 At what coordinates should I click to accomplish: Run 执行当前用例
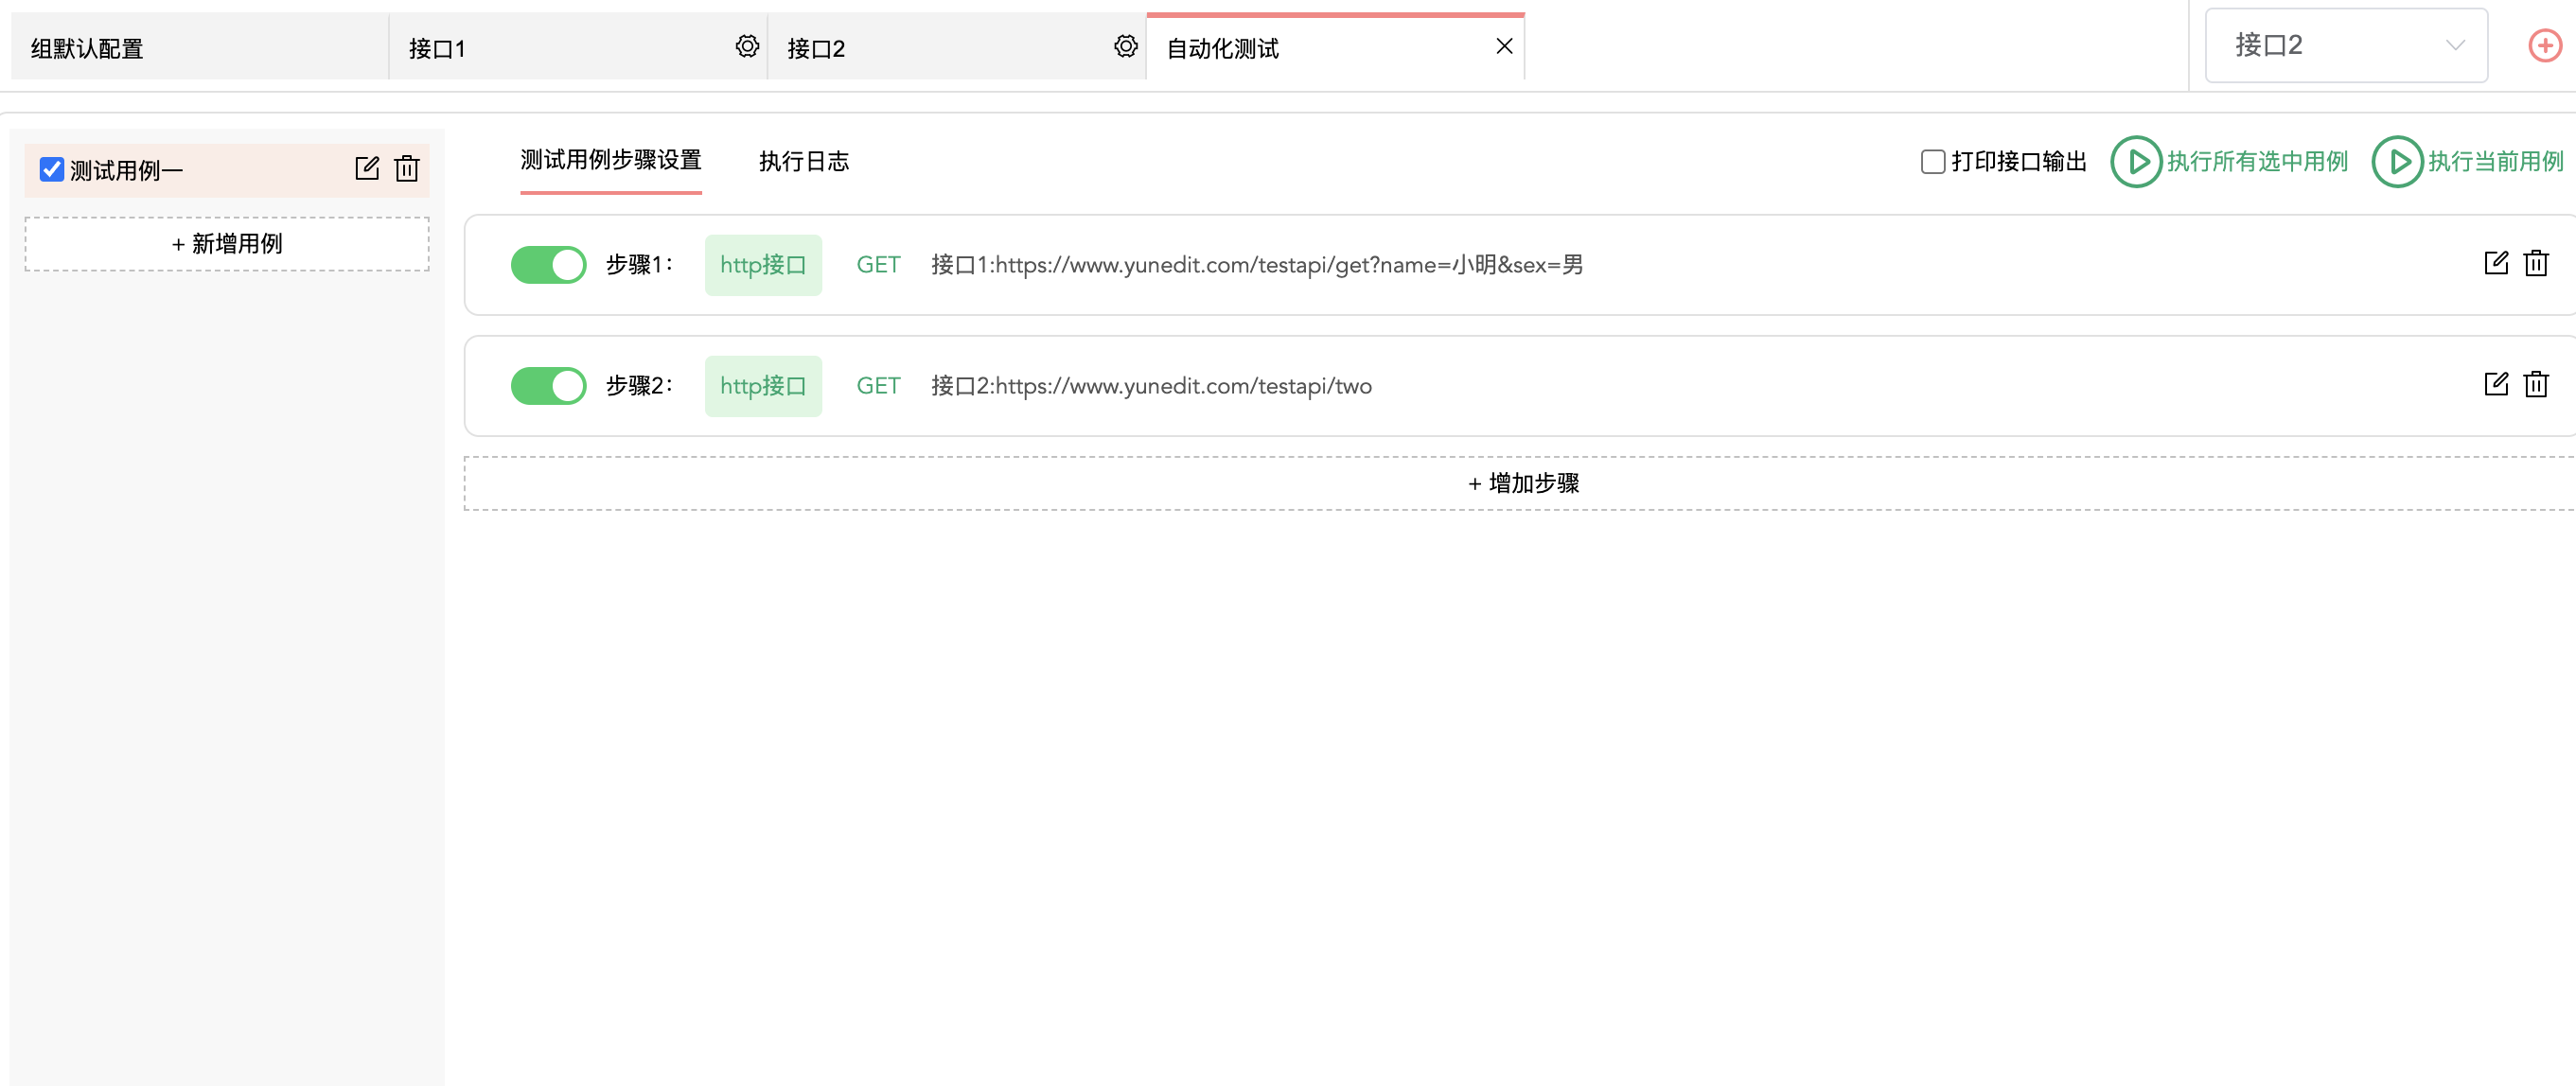2468,162
